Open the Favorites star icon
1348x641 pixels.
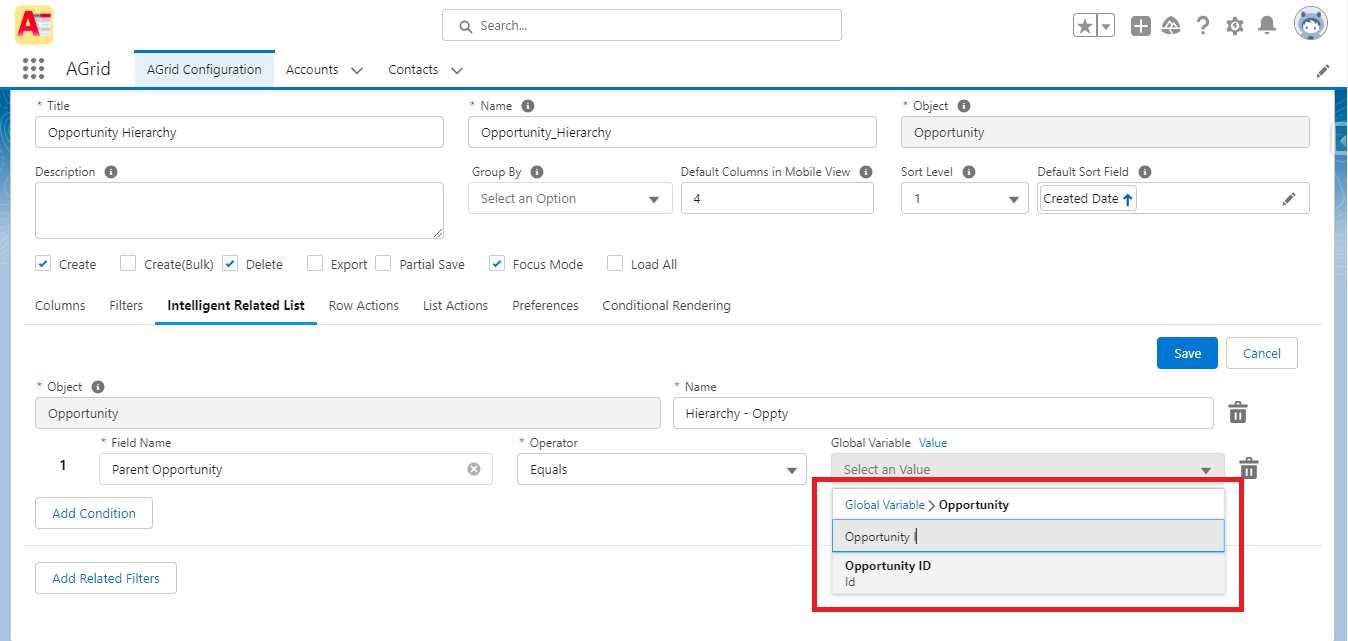coord(1085,26)
